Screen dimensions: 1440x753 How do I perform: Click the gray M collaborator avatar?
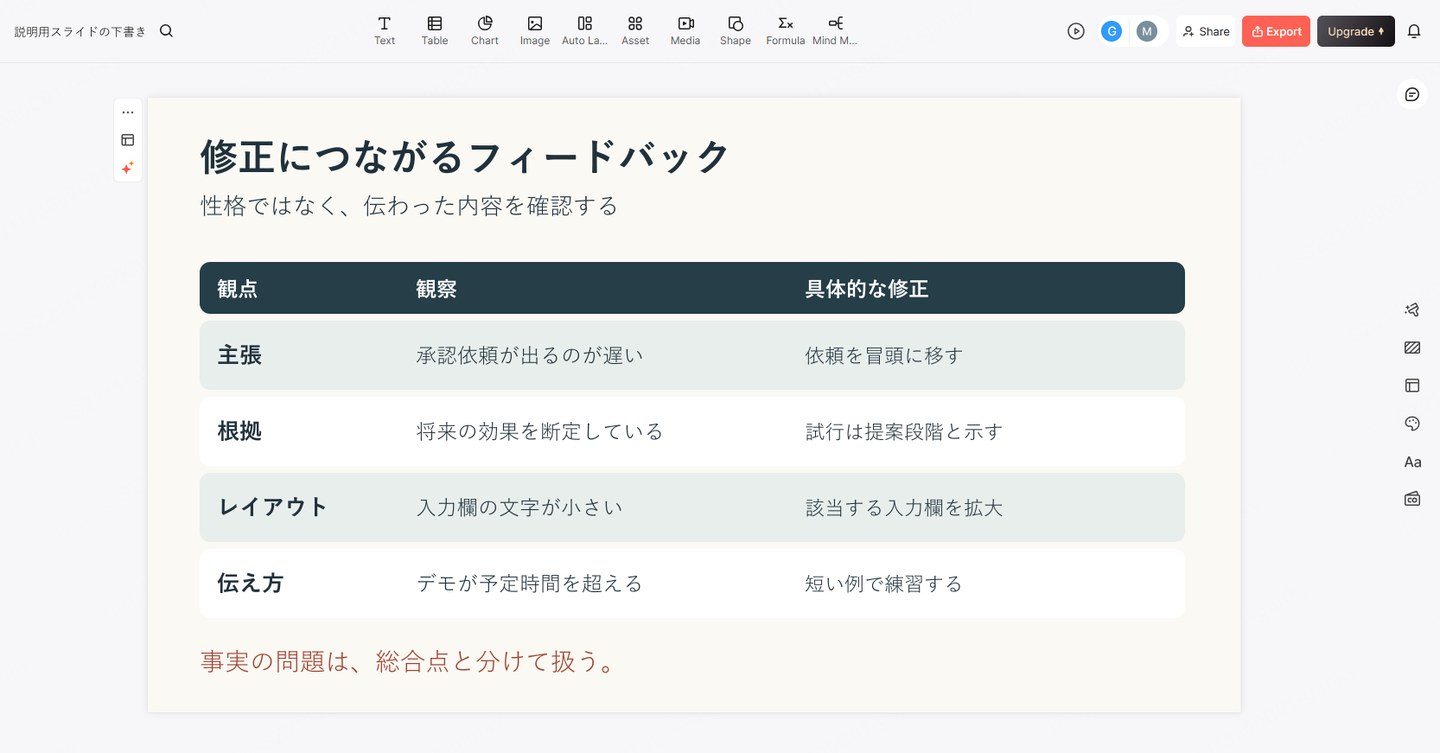click(x=1146, y=31)
